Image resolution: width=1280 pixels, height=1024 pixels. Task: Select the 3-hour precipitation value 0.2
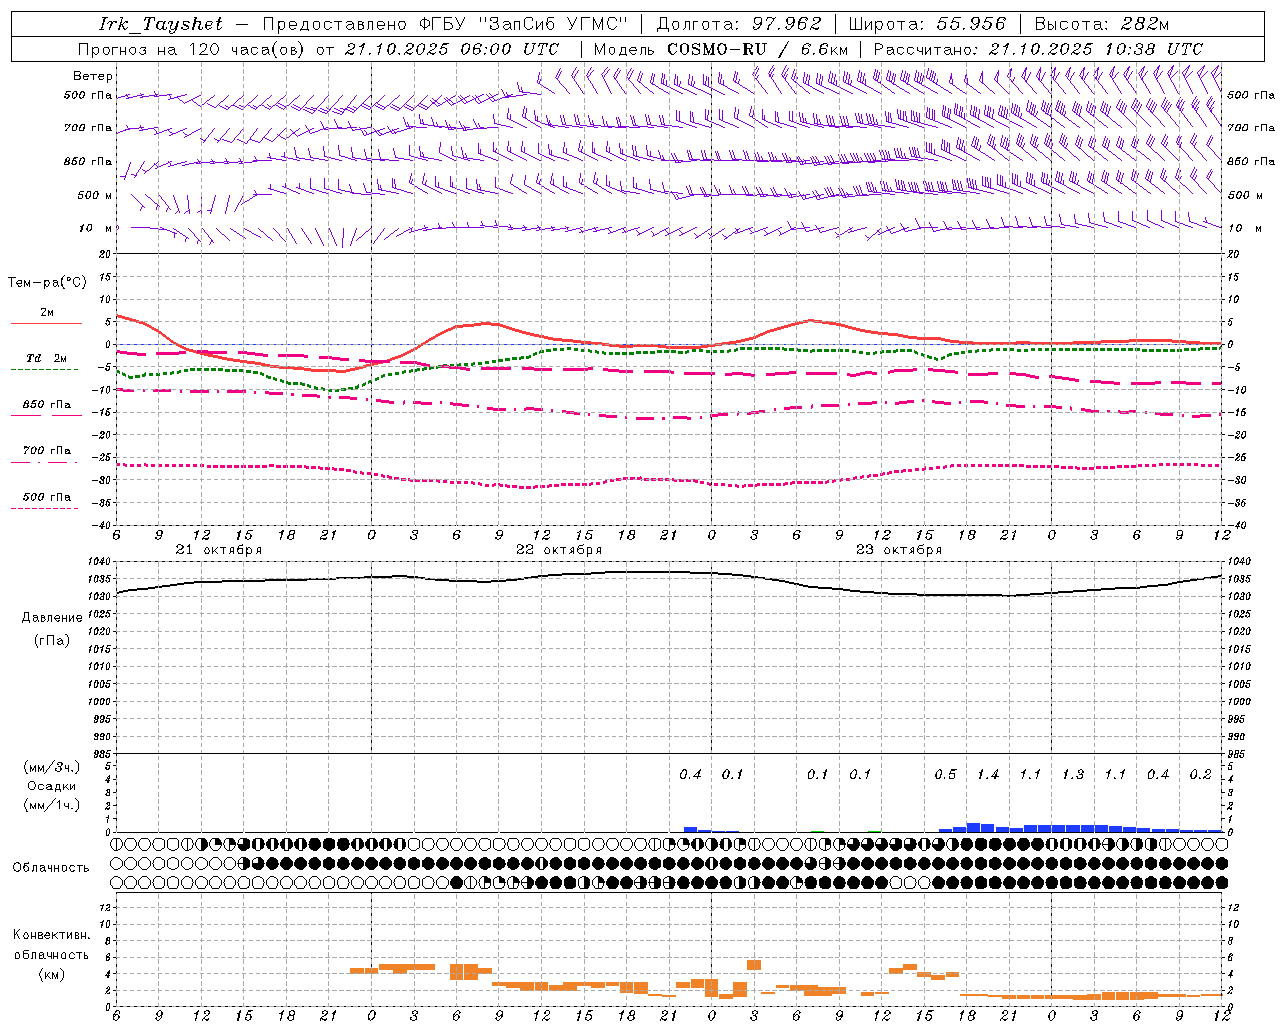pos(1200,775)
